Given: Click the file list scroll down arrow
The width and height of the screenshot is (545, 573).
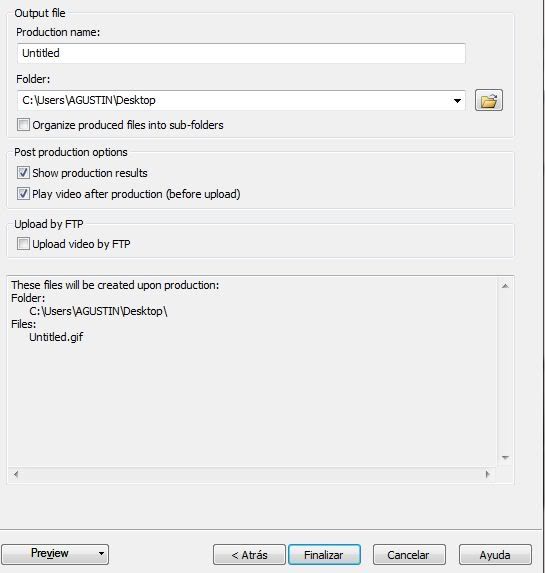Looking at the screenshot, I should pos(505,458).
